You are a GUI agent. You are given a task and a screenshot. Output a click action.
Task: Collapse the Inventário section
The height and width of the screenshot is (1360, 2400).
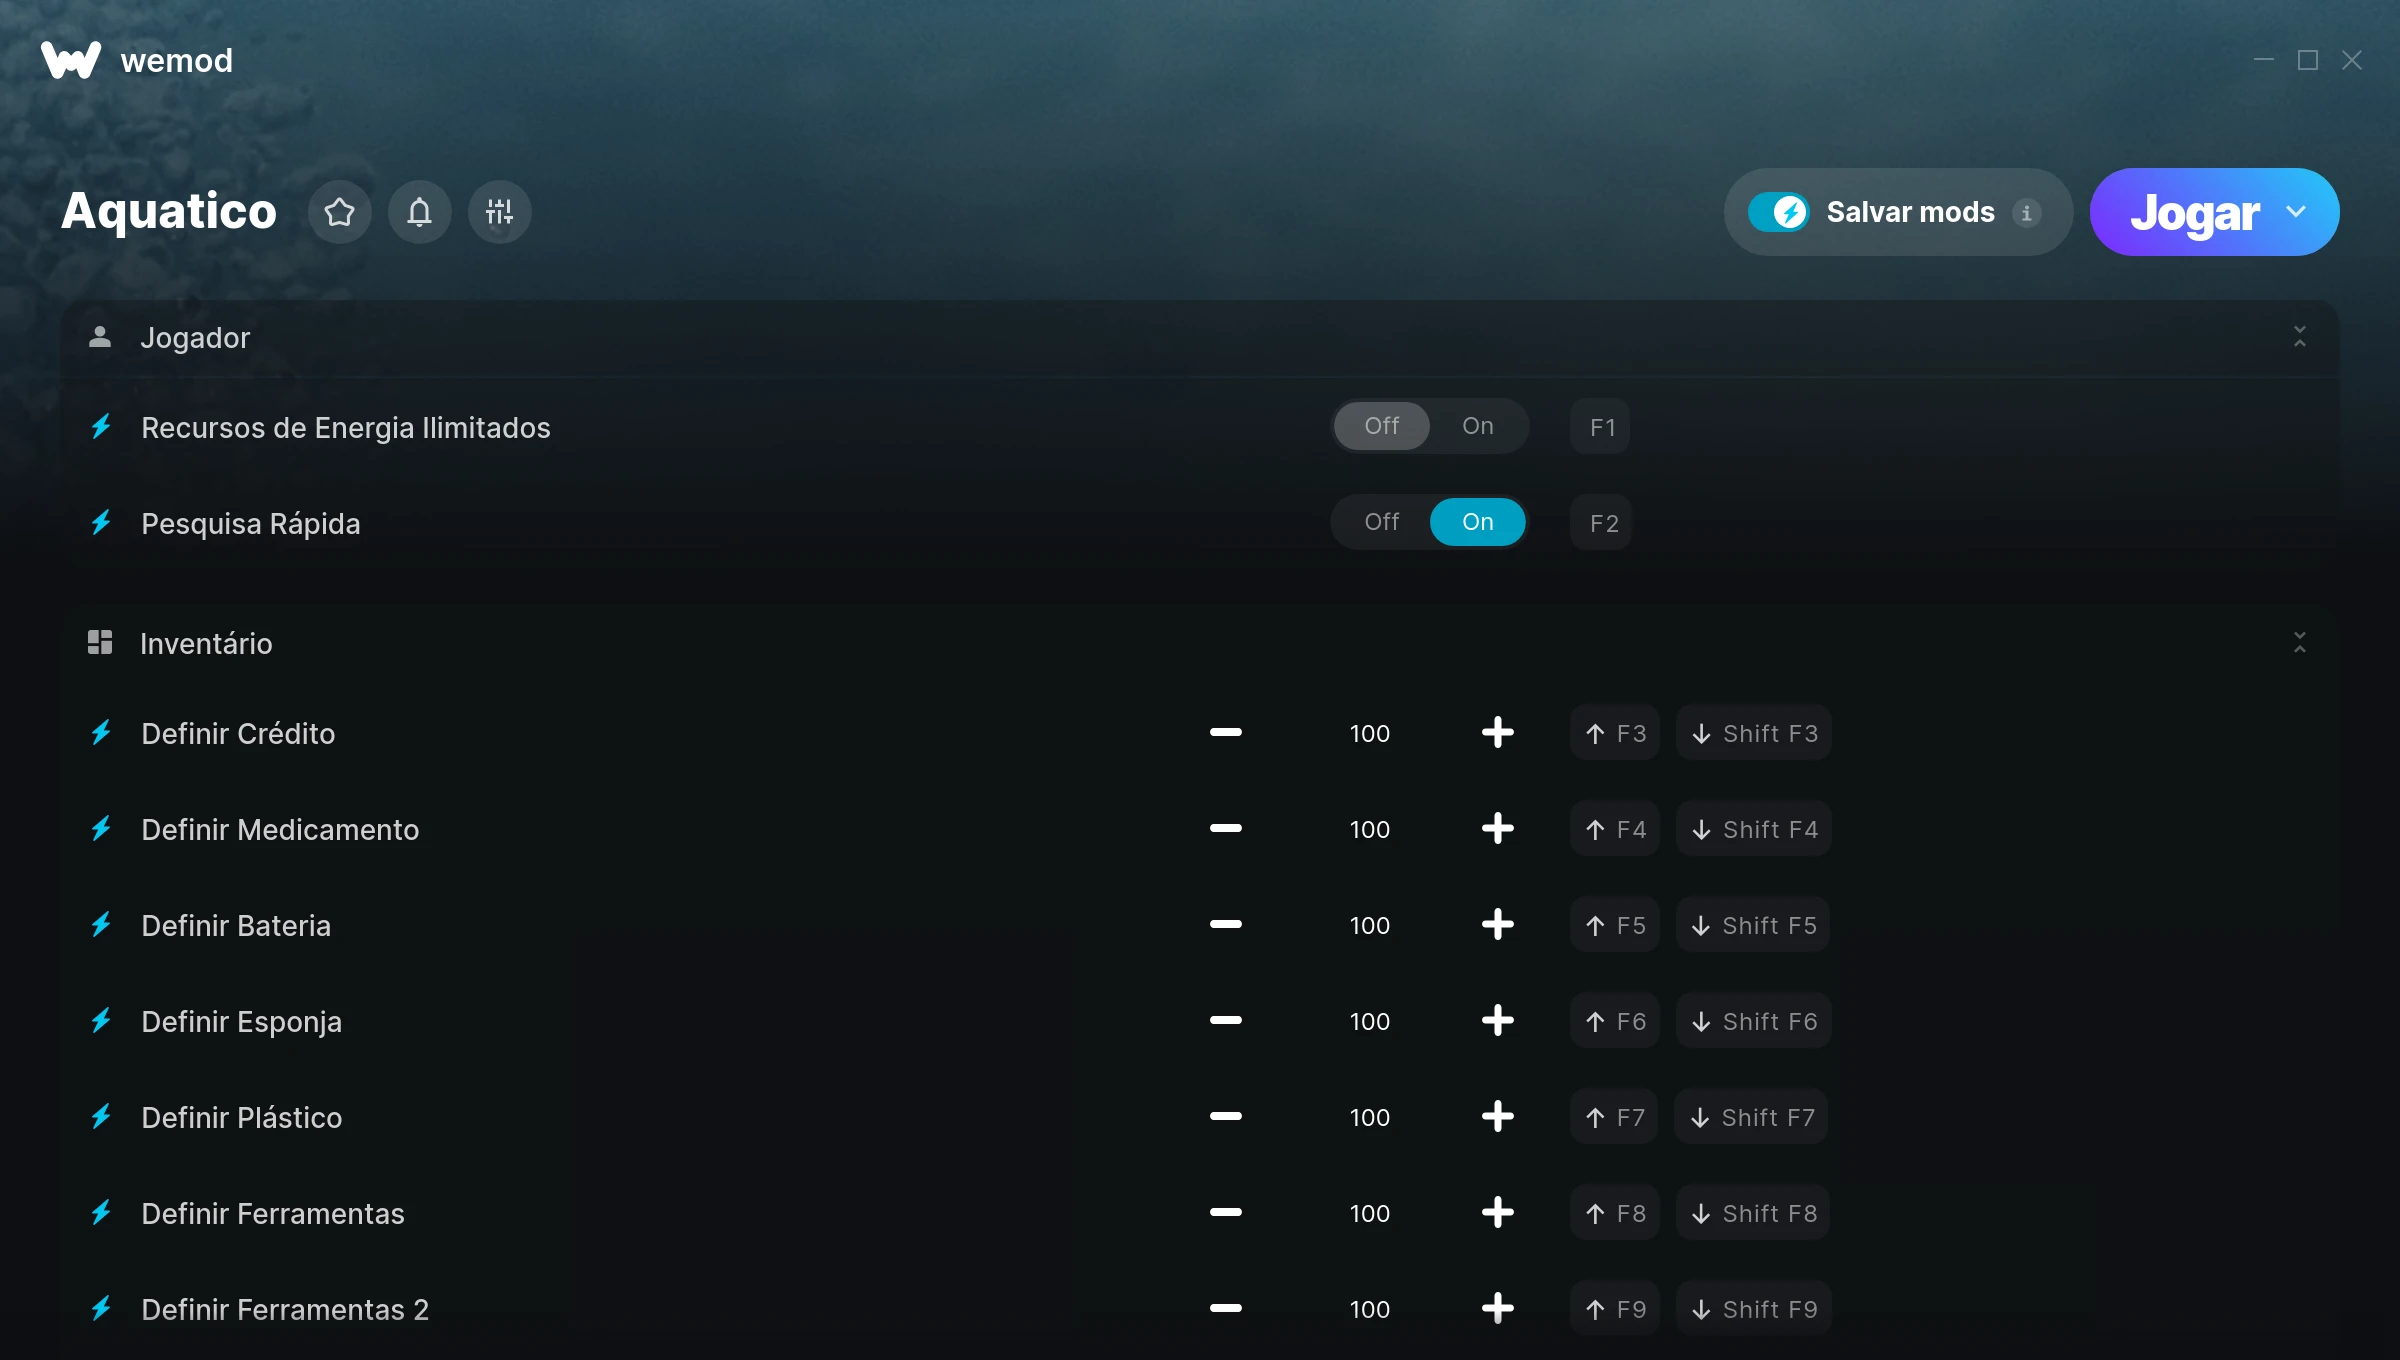(2299, 643)
